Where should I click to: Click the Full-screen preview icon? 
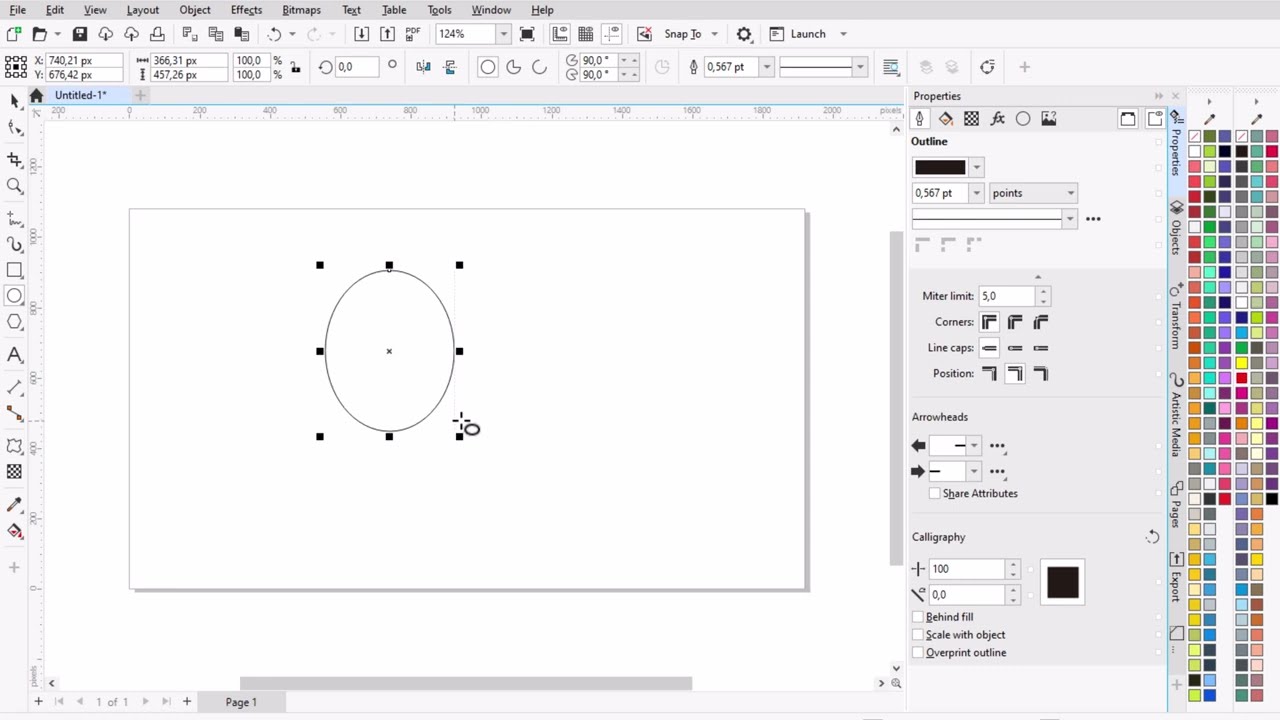[527, 34]
